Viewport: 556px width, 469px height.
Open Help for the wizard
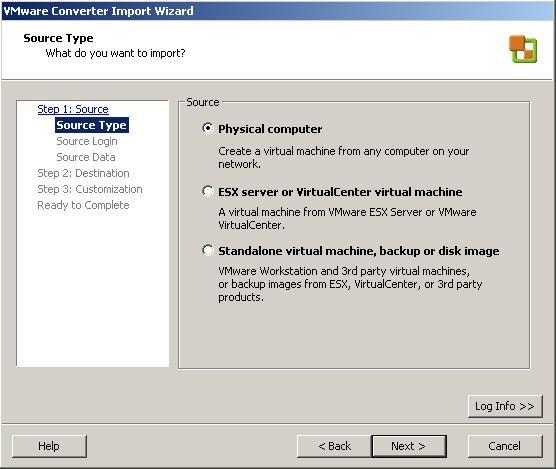pos(49,446)
